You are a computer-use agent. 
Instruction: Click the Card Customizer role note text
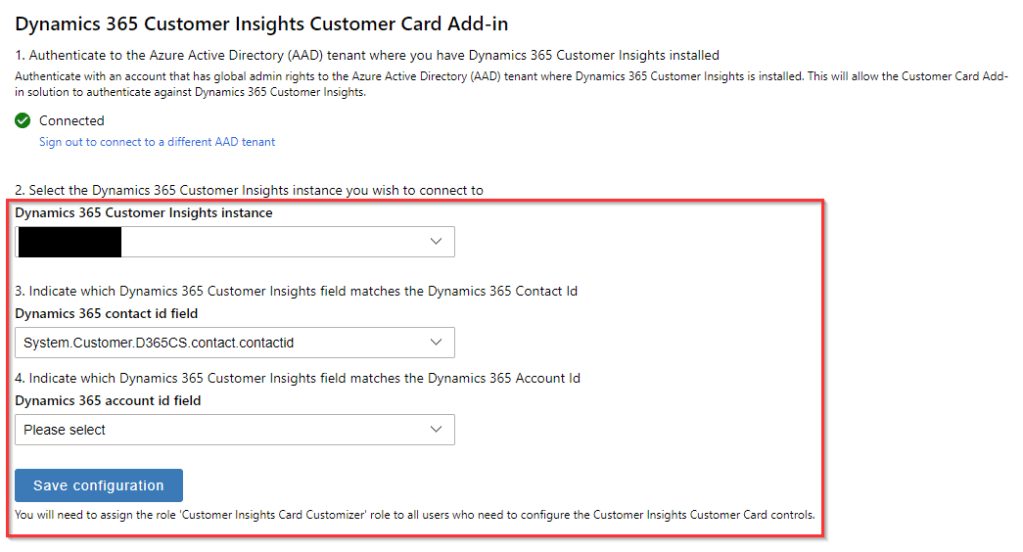(415, 515)
